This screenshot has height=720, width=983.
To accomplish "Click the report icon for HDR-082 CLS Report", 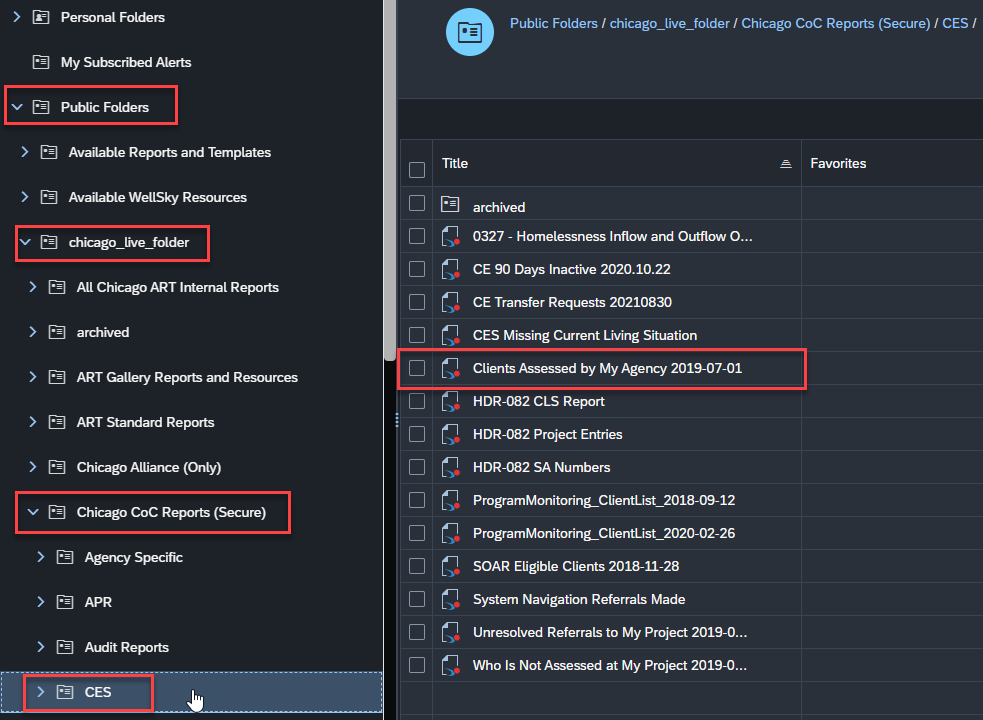I will [450, 401].
